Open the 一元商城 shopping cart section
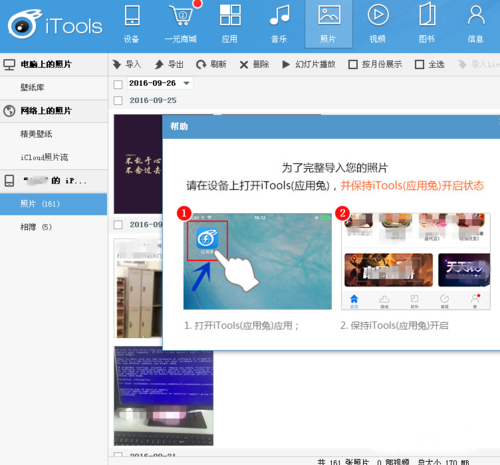 [180, 24]
